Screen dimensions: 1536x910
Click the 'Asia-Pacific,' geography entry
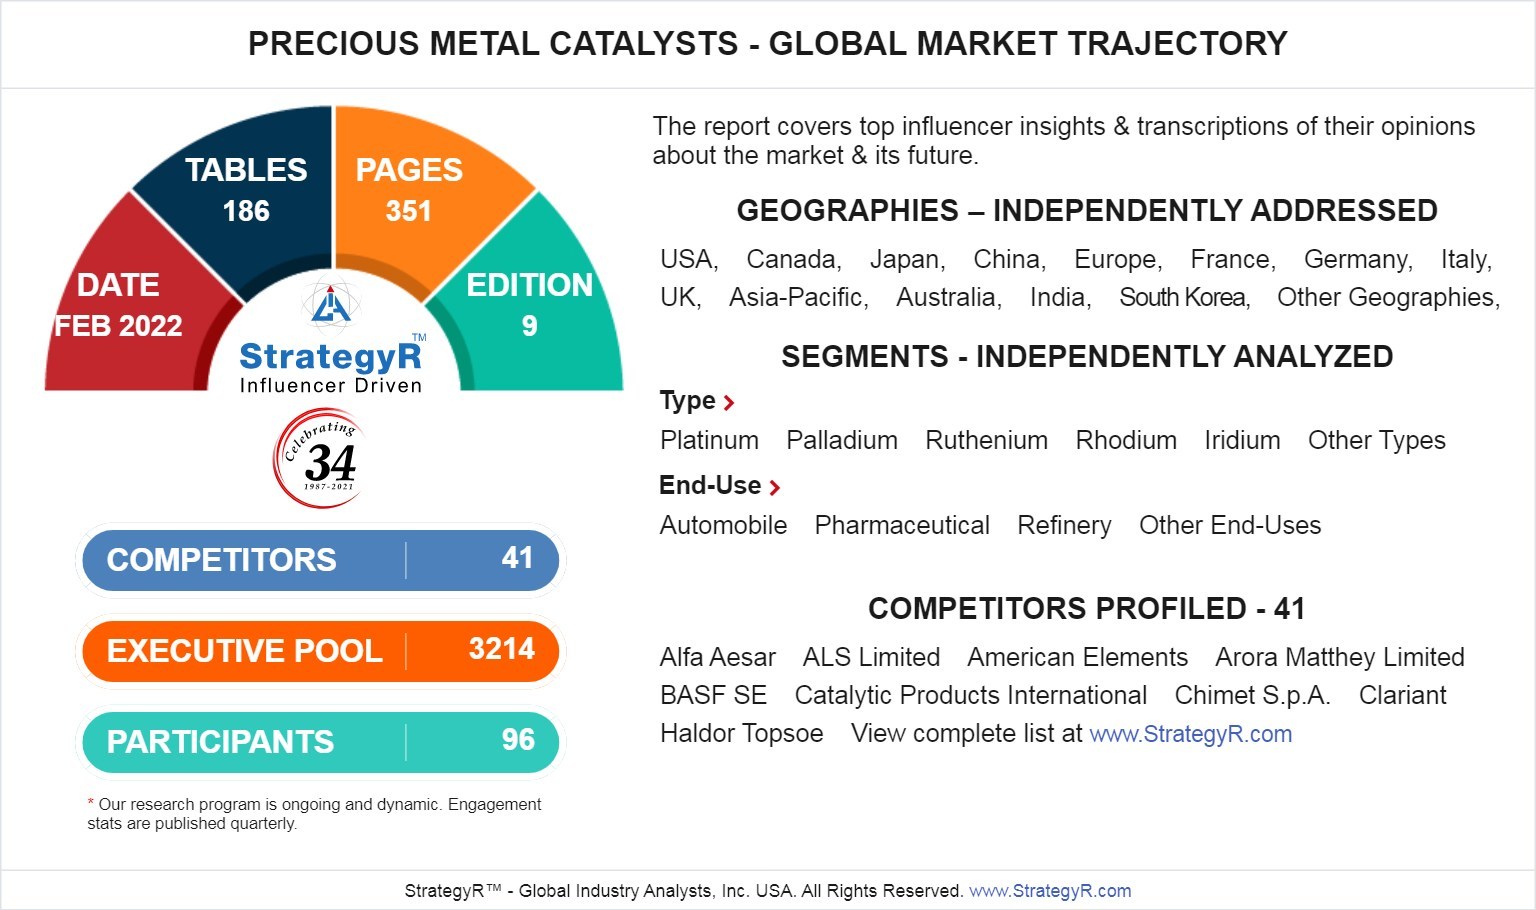798,298
